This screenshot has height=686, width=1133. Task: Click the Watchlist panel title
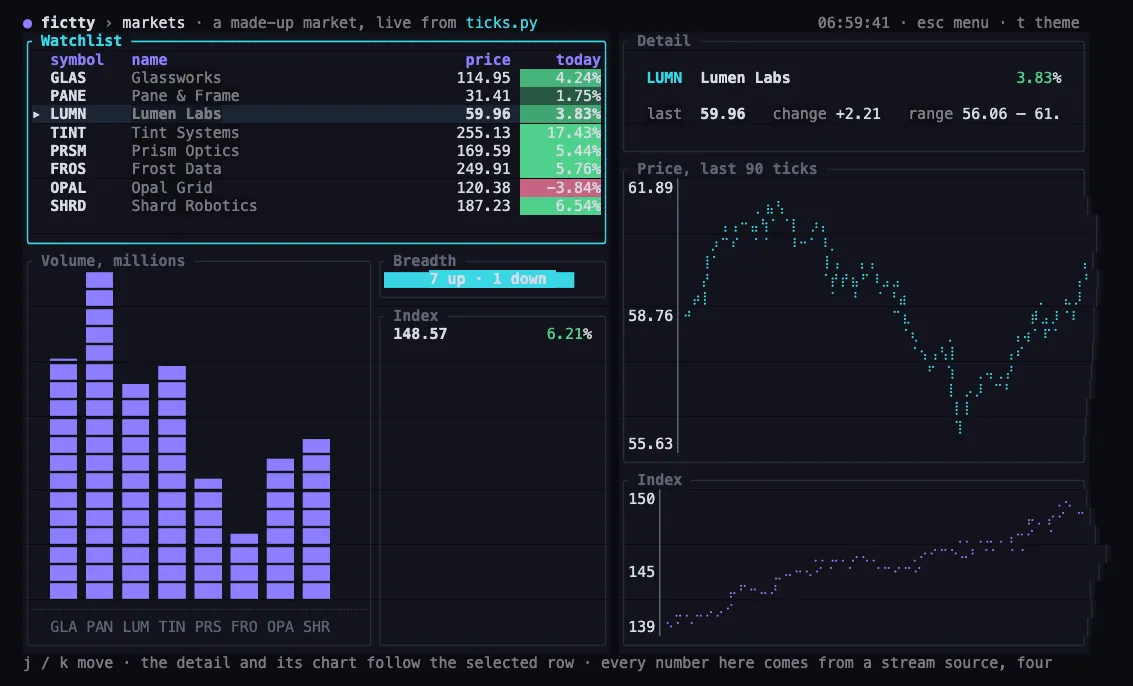tap(81, 40)
